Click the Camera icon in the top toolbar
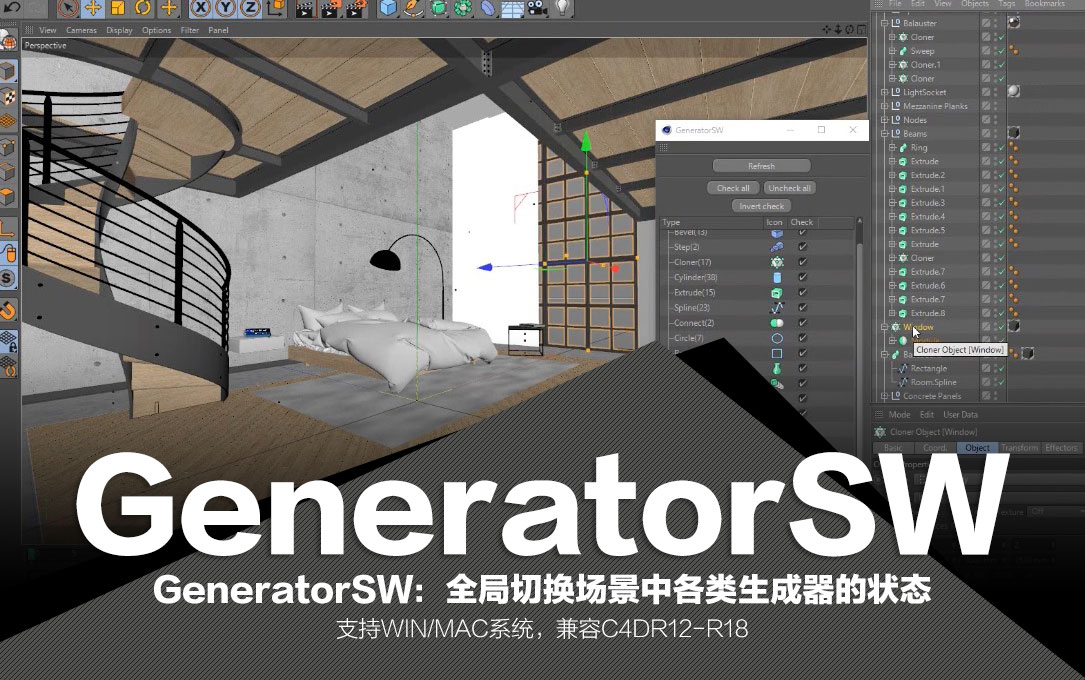1085x680 pixels. (x=537, y=9)
